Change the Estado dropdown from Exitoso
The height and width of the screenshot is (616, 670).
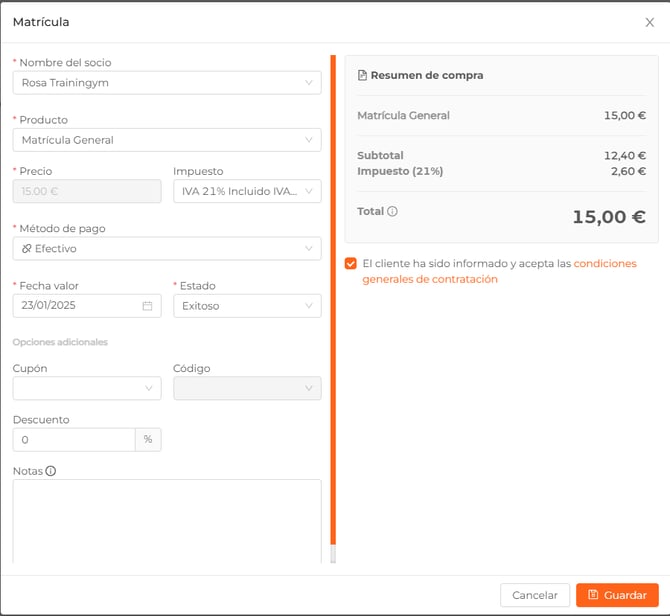247,306
